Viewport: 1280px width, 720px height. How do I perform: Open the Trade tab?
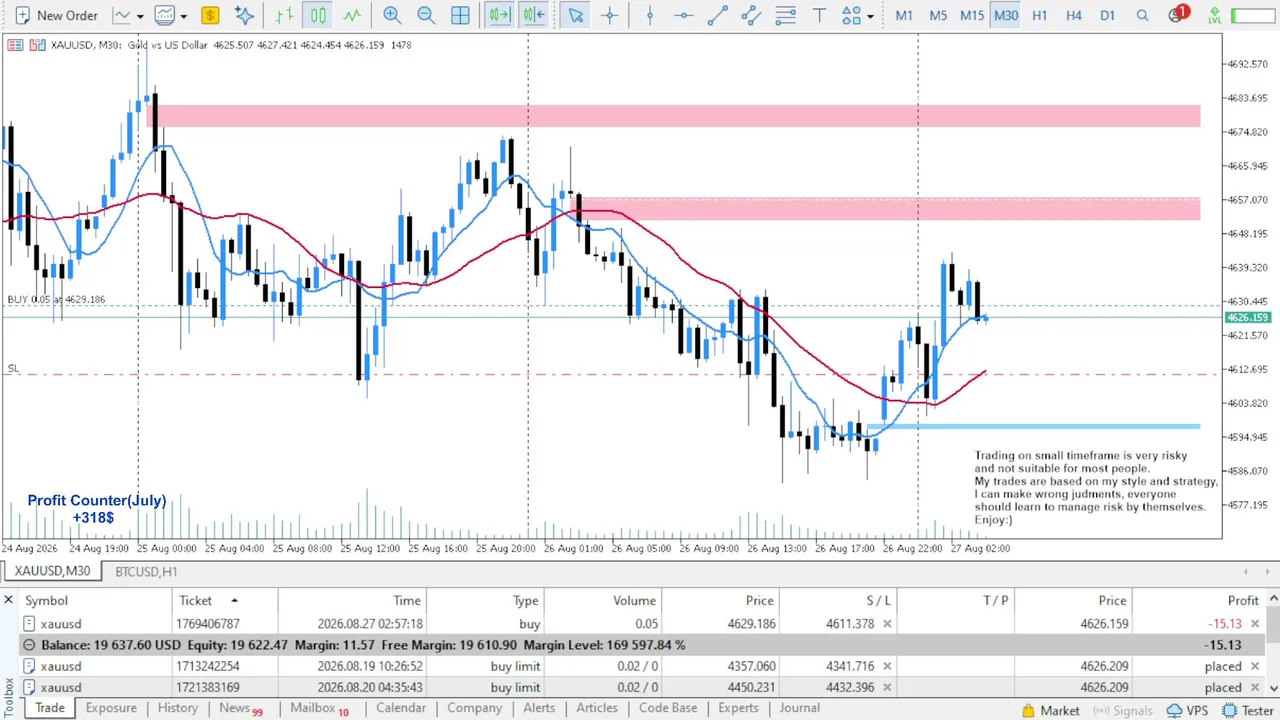50,708
